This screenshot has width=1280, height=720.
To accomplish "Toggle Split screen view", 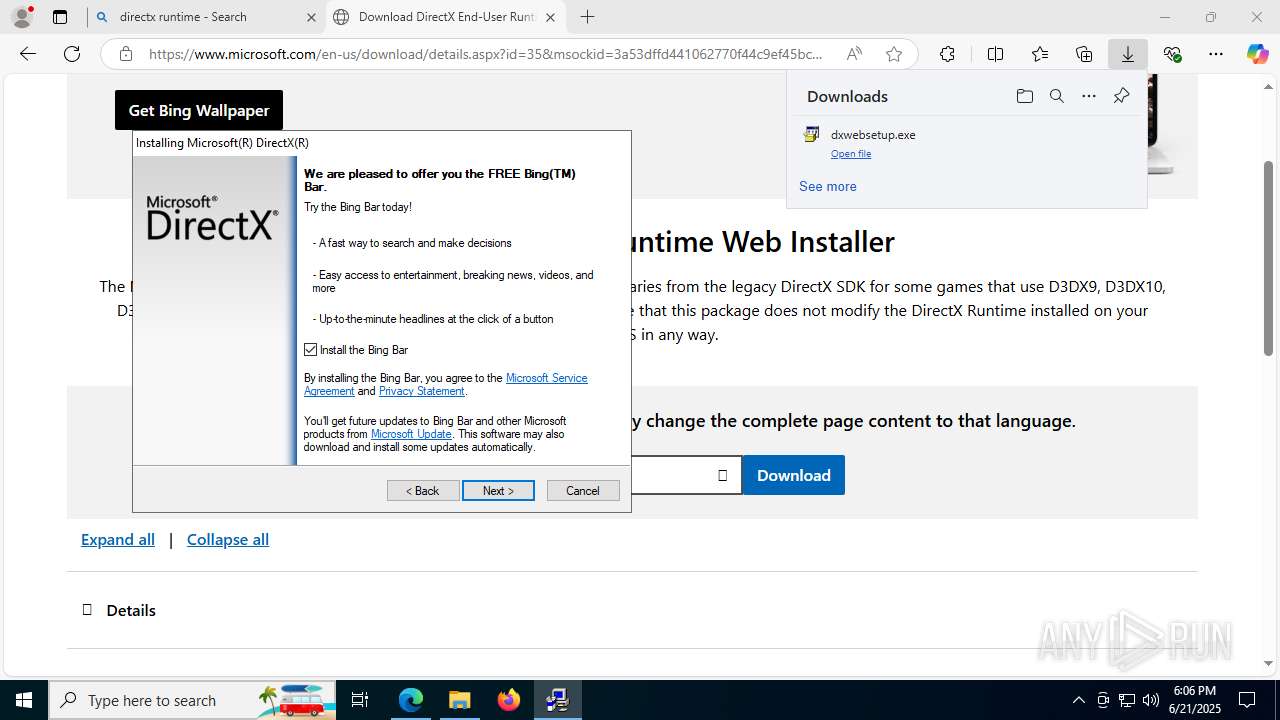I will tap(995, 54).
